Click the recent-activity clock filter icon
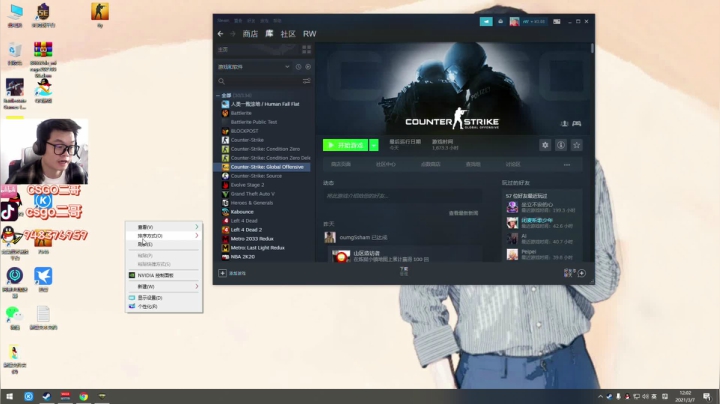The image size is (720, 404). [x=298, y=67]
